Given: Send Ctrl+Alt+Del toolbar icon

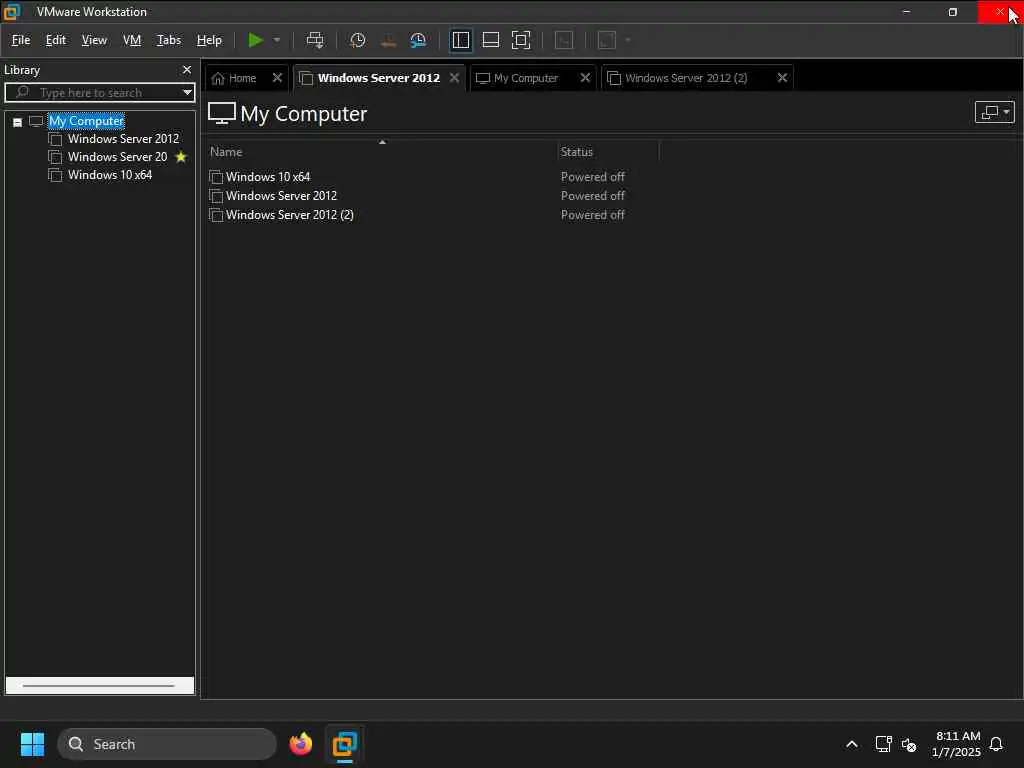Looking at the screenshot, I should pos(315,40).
